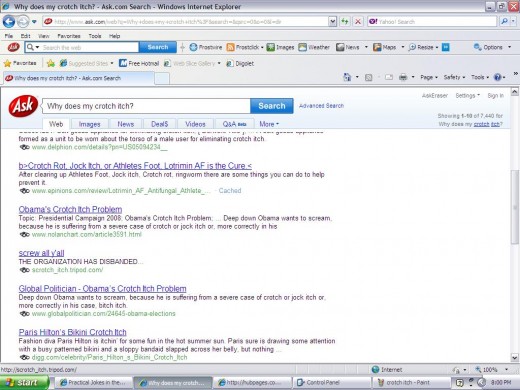This screenshot has height=390, width=520.
Task: Click the Frostclick RSS toolbar button
Action: [244, 47]
